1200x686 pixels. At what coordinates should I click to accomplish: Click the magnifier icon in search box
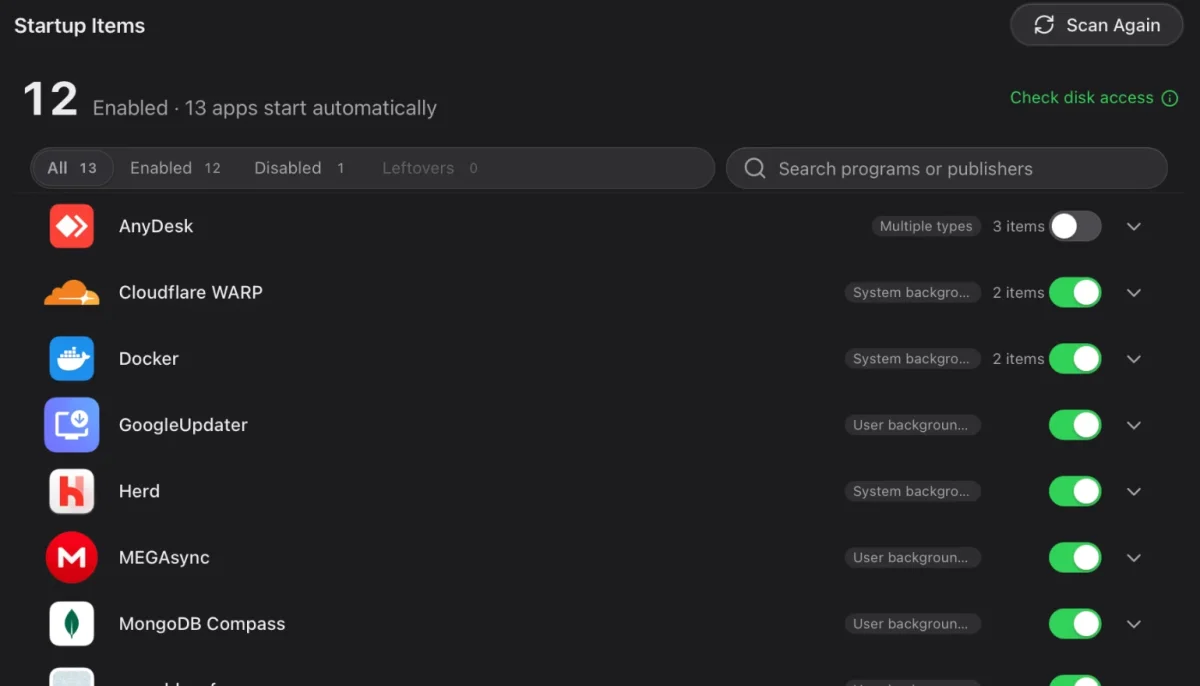tap(755, 168)
